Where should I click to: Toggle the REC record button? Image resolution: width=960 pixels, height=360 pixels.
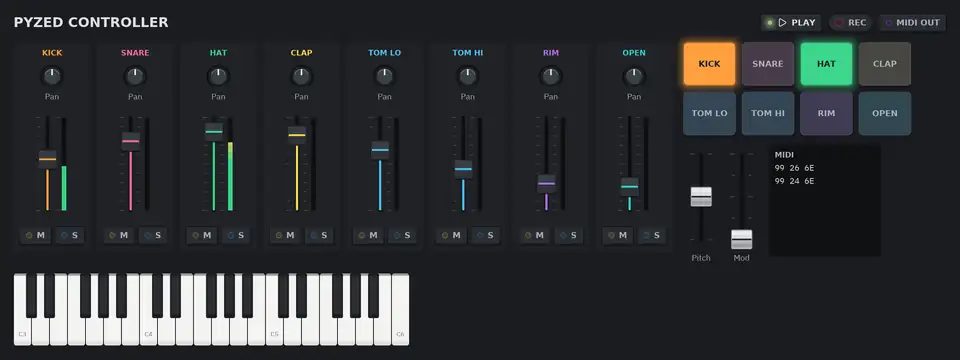(850, 23)
